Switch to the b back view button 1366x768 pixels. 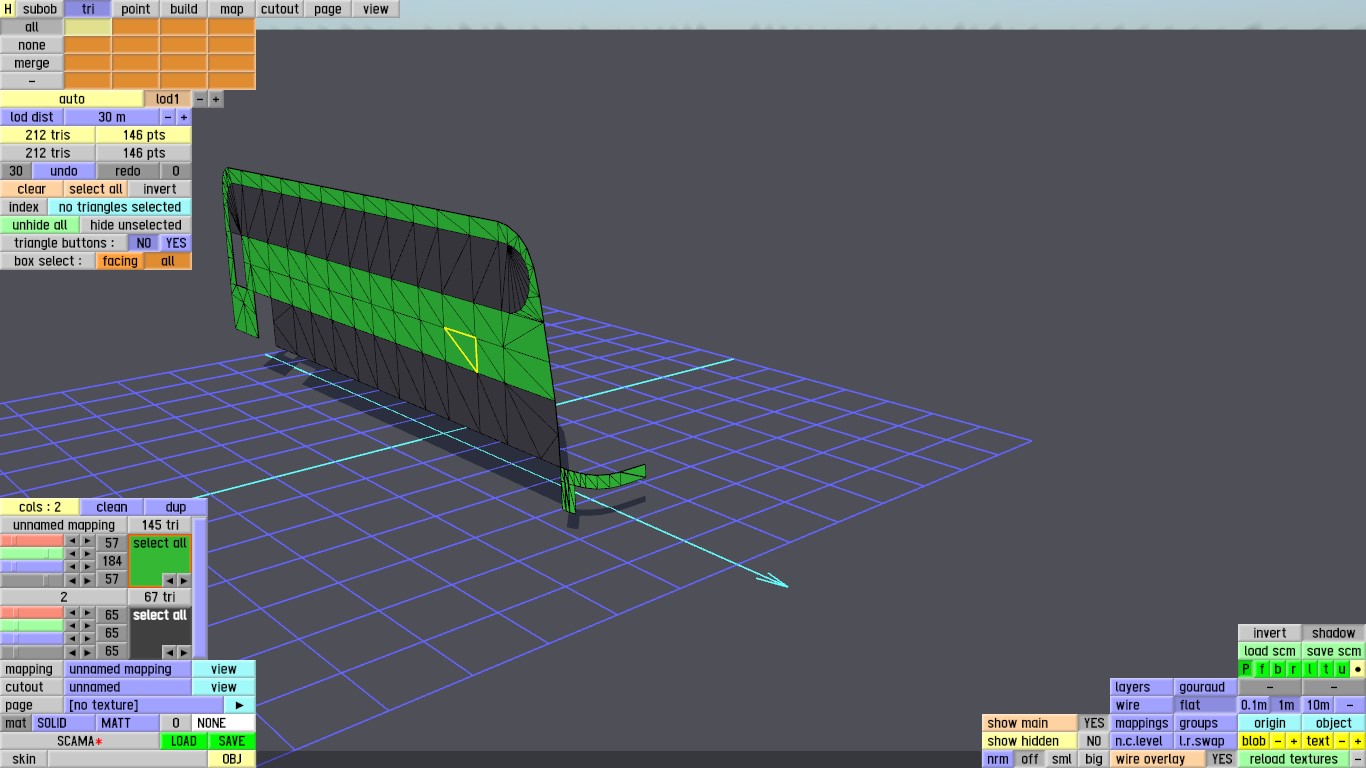1278,669
